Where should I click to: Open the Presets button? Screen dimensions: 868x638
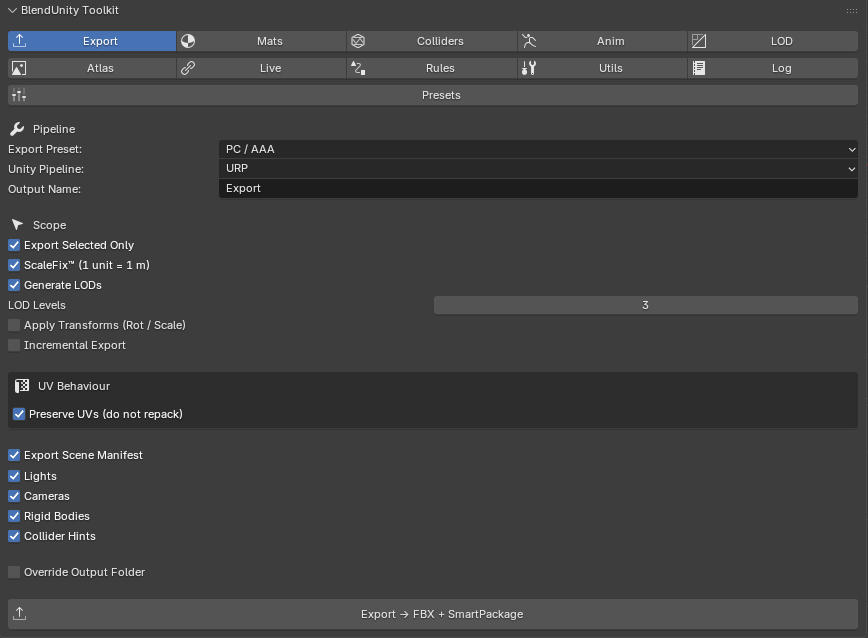[x=433, y=95]
